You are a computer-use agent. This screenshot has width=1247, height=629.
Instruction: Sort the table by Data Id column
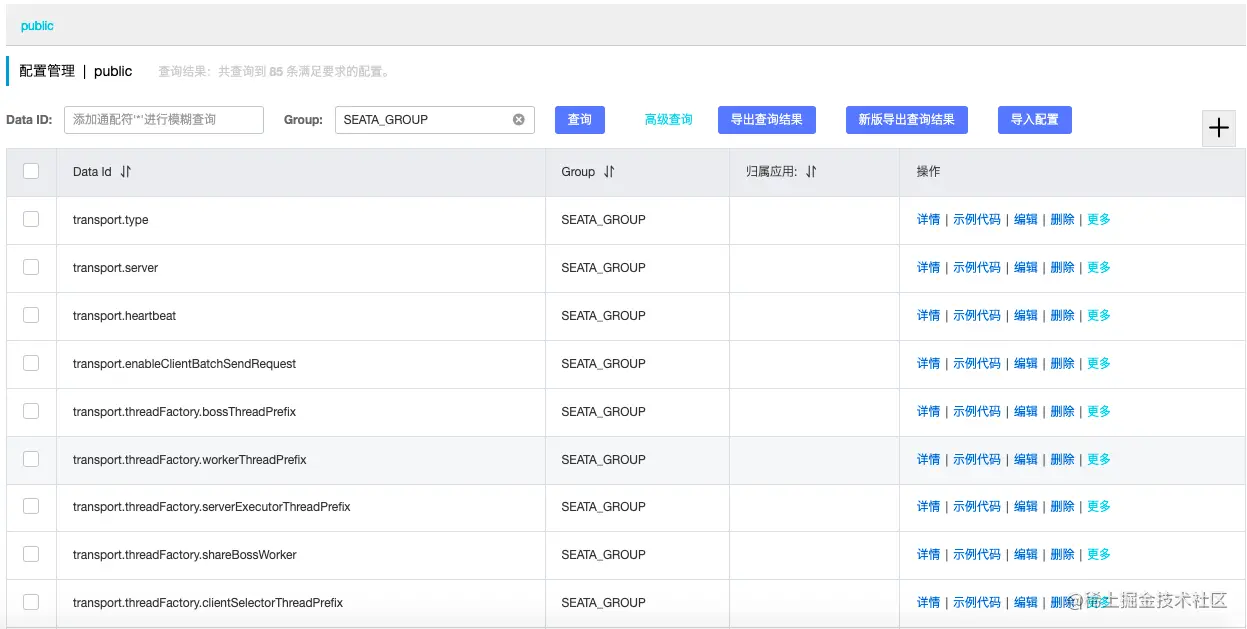126,171
